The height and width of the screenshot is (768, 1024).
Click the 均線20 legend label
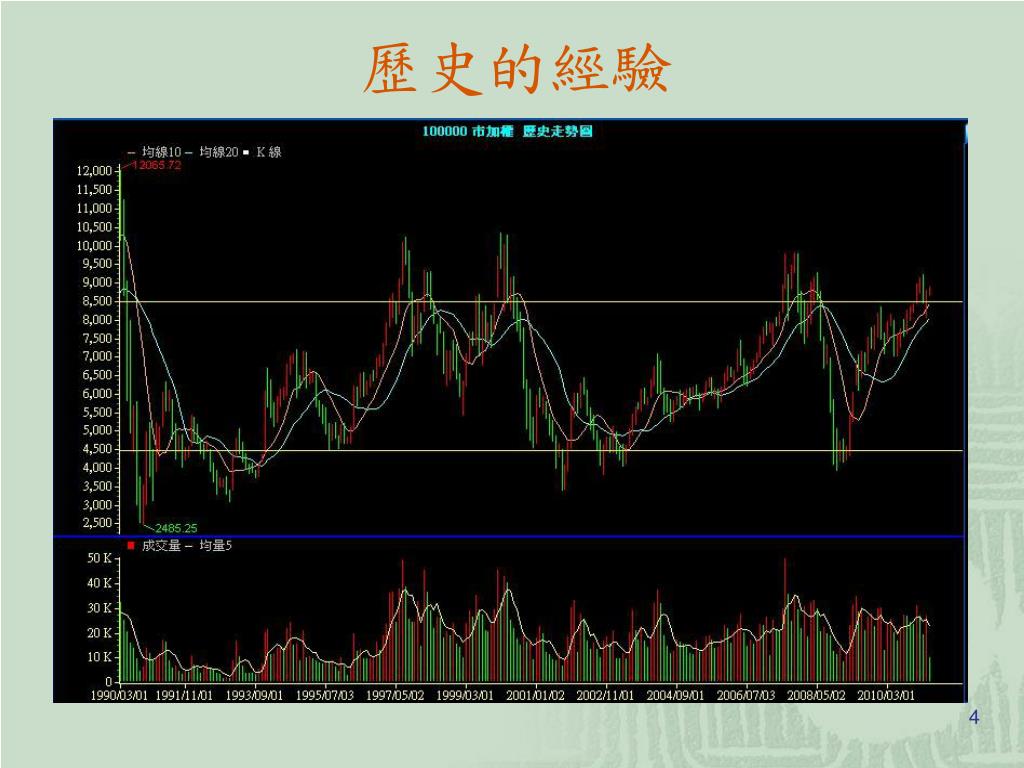click(219, 152)
